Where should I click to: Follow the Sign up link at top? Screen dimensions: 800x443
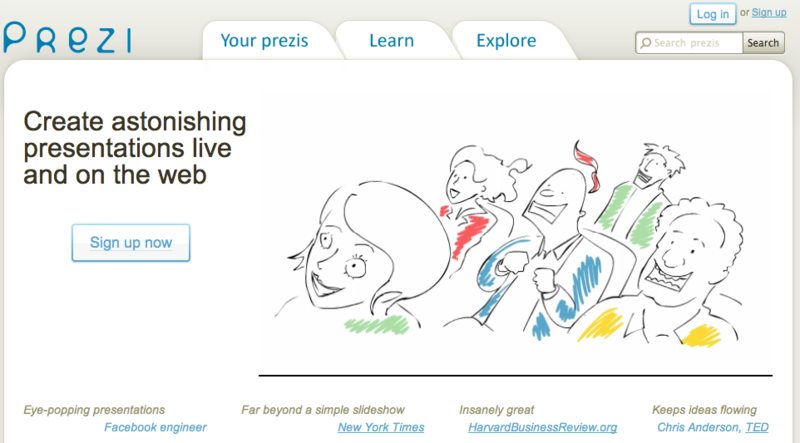[x=769, y=13]
